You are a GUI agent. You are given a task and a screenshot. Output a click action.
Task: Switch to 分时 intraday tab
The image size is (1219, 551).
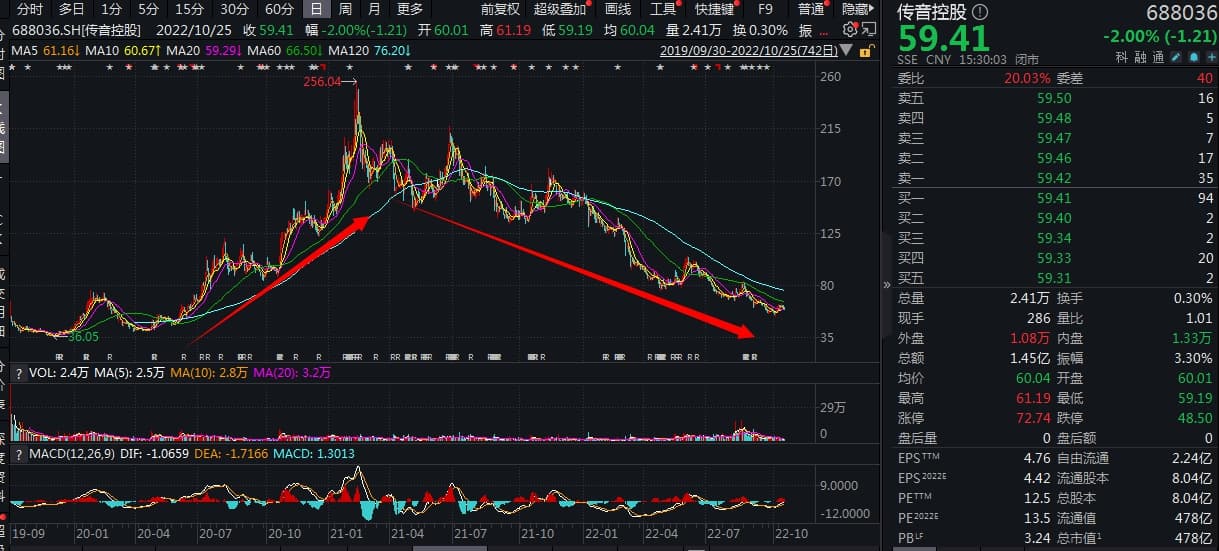tap(30, 9)
